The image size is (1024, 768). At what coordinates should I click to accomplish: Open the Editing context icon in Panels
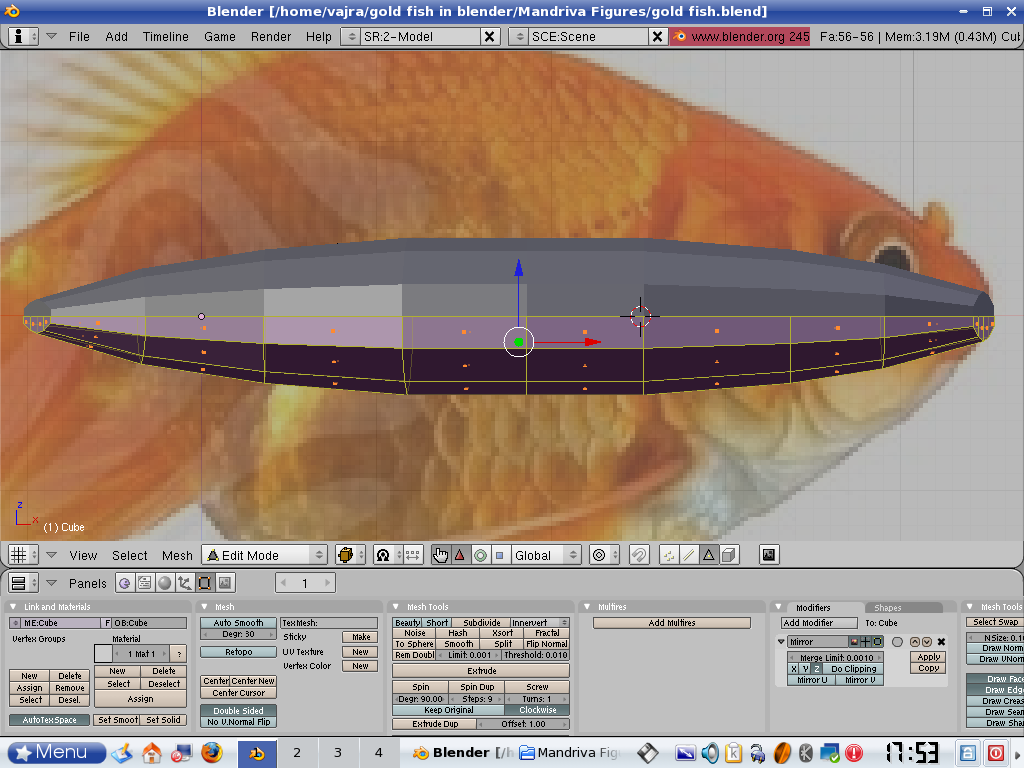pyautogui.click(x=204, y=583)
